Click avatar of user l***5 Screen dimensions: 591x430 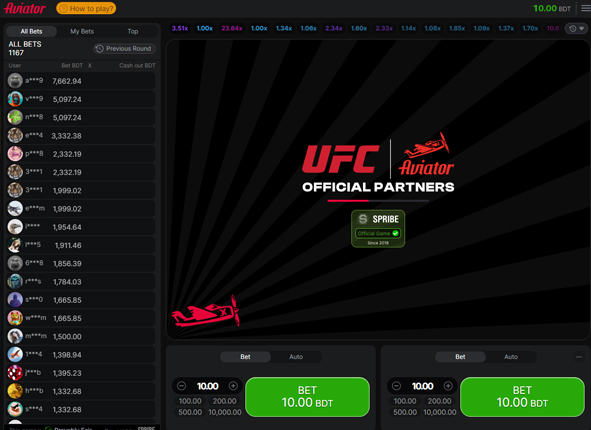point(15,245)
